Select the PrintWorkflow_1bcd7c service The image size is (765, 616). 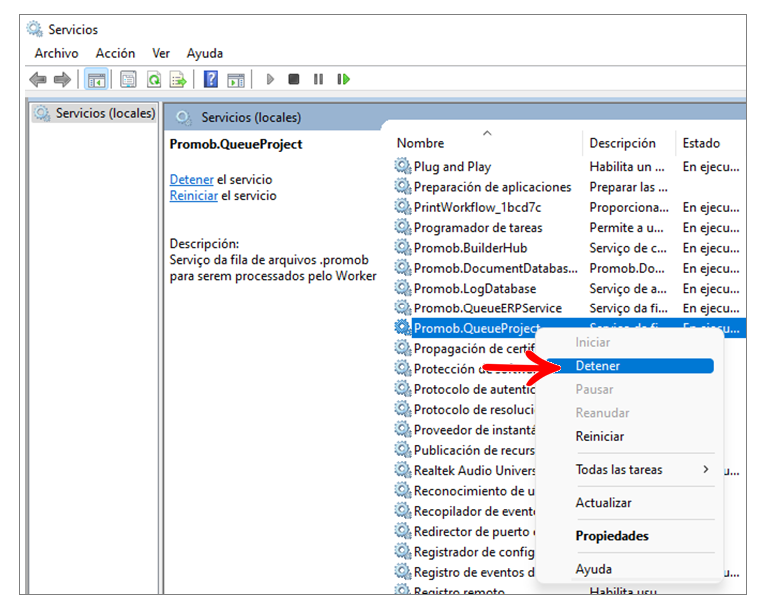(x=569, y=207)
